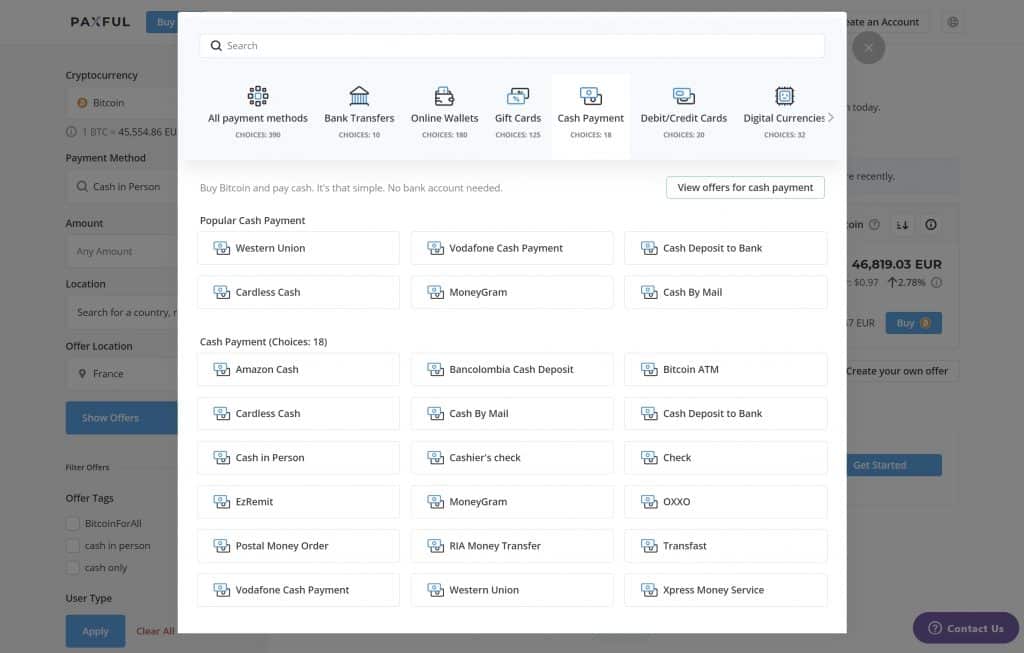
Task: Open the Bitcoin cryptocurrency dropdown
Action: (120, 103)
